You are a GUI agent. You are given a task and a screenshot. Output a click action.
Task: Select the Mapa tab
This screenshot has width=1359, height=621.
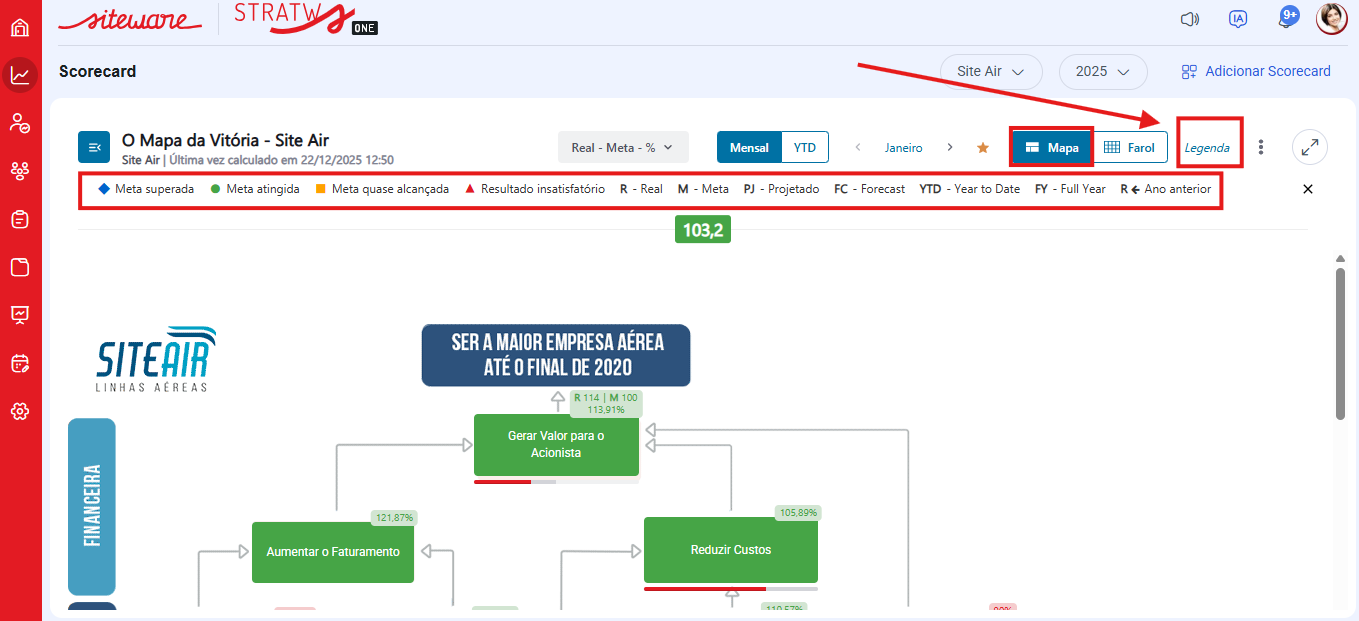click(1051, 147)
